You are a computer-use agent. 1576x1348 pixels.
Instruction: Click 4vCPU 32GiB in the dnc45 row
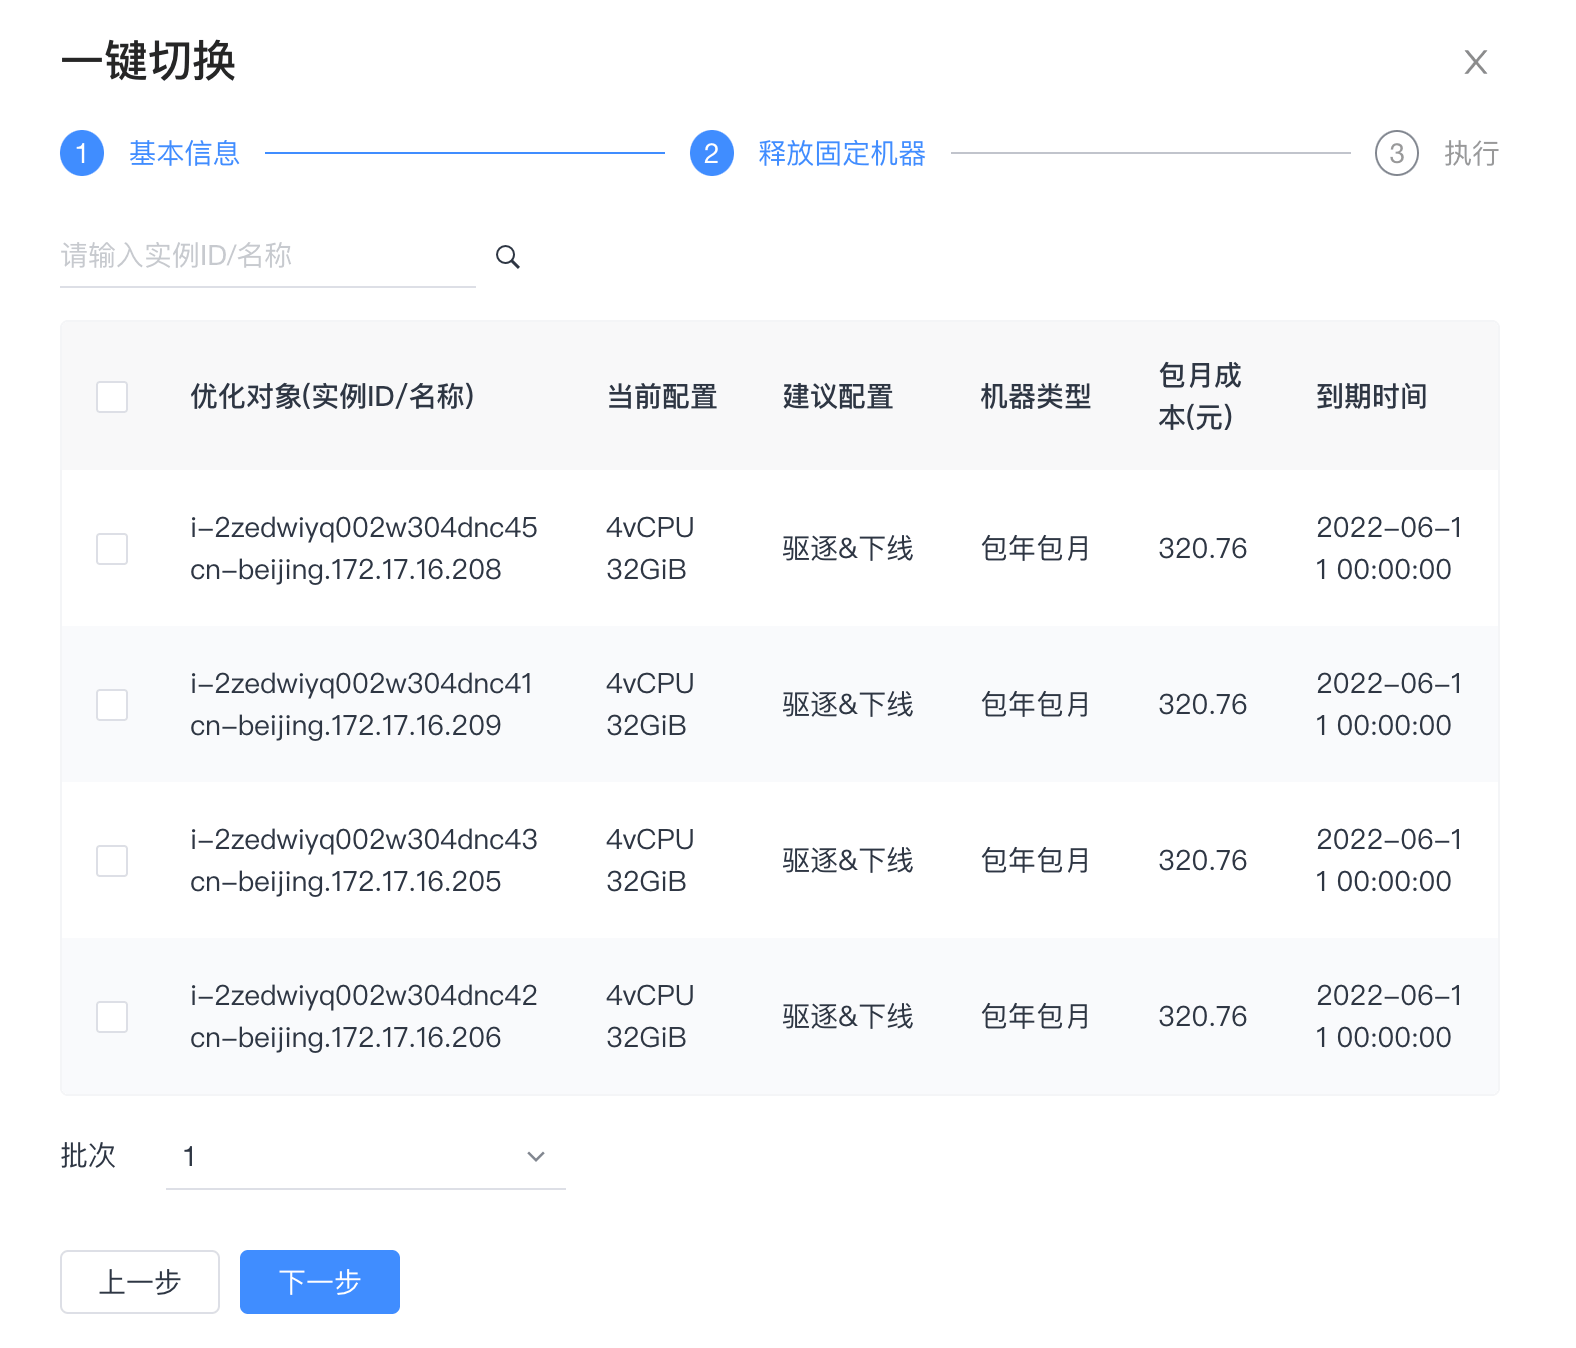(650, 549)
